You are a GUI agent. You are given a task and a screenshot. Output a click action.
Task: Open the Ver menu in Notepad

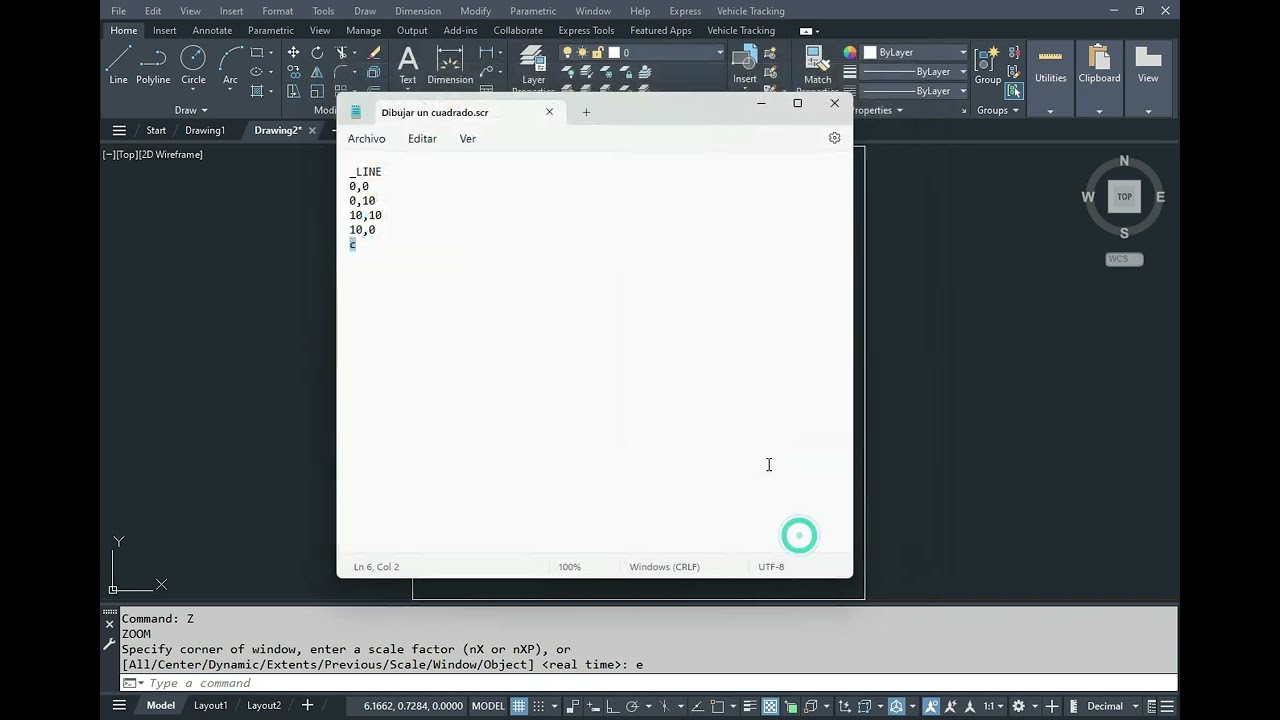tap(467, 139)
